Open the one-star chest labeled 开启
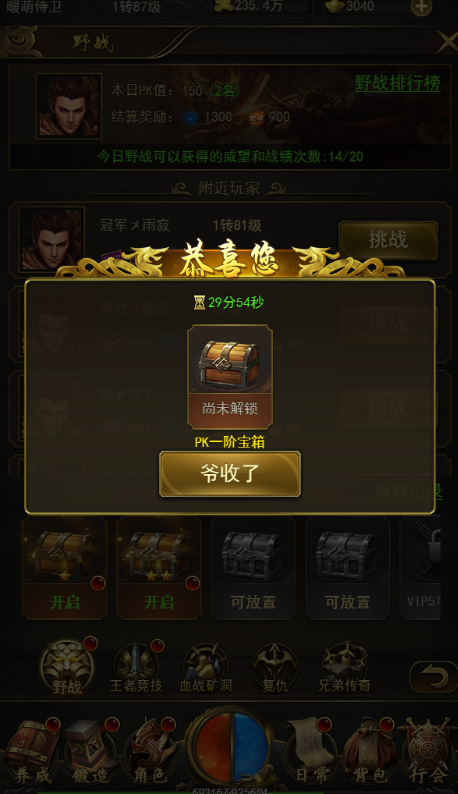This screenshot has width=458, height=794. tap(64, 568)
